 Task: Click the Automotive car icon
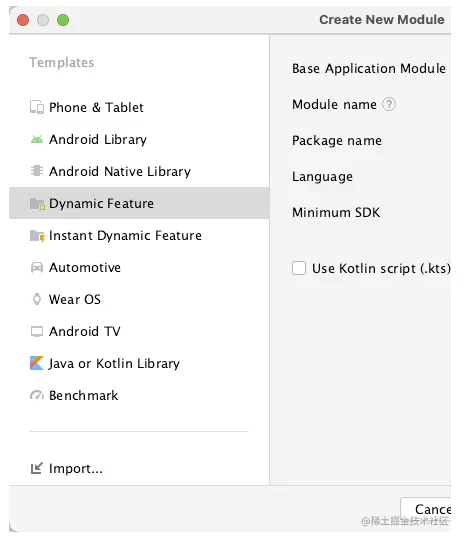(x=37, y=268)
